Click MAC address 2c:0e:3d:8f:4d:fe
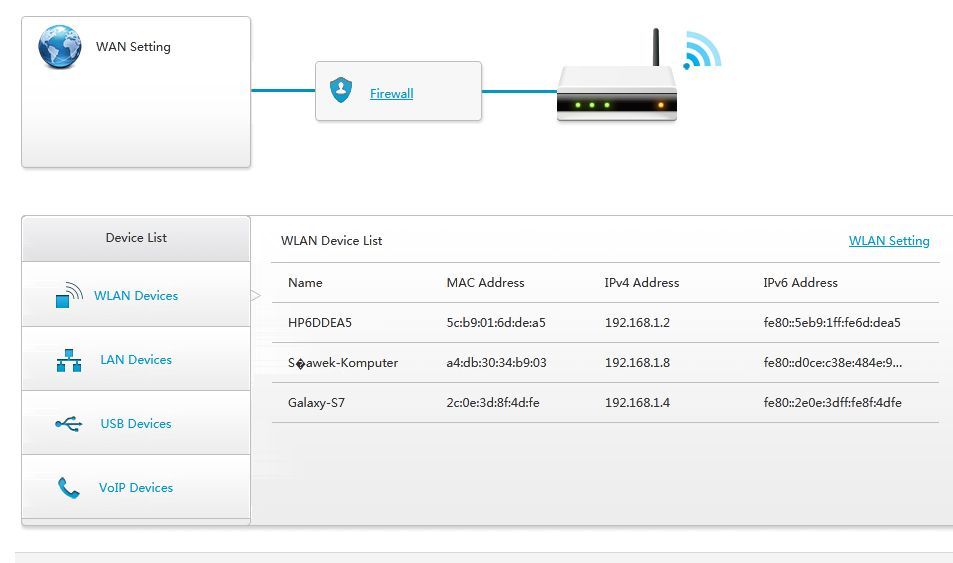953x563 pixels. click(x=493, y=402)
